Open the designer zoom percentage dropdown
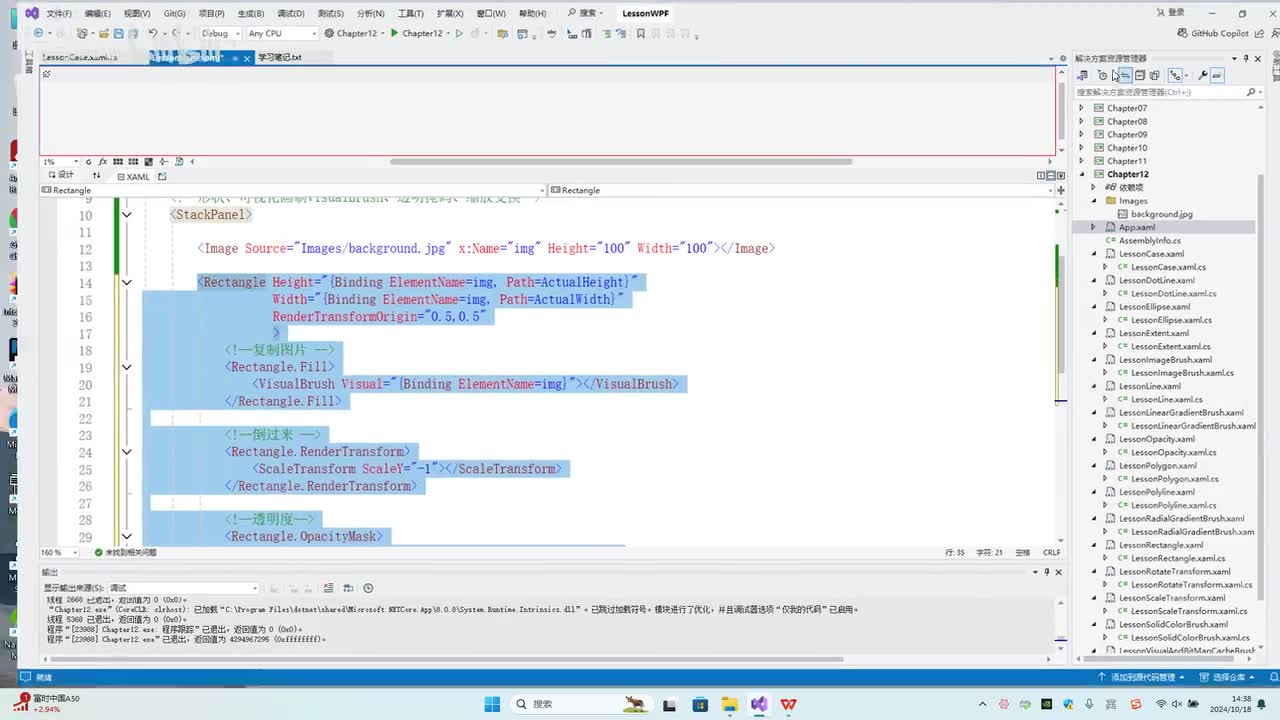The width and height of the screenshot is (1280, 720). (x=60, y=162)
